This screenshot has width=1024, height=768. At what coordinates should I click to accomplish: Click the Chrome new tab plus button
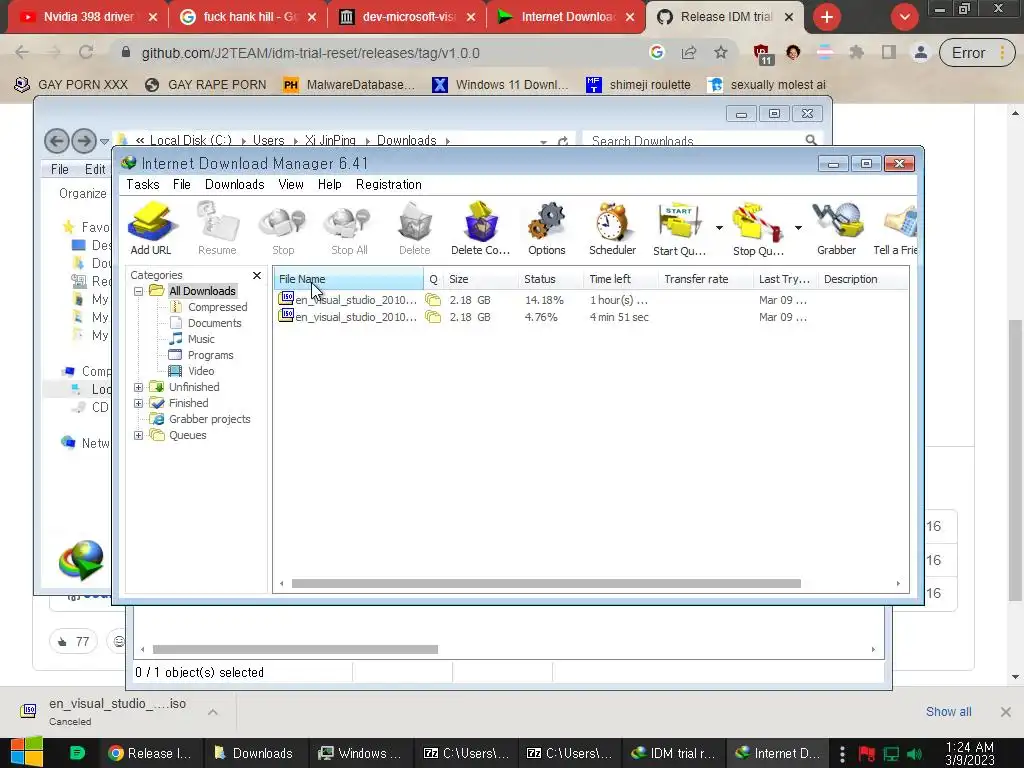pyautogui.click(x=827, y=17)
